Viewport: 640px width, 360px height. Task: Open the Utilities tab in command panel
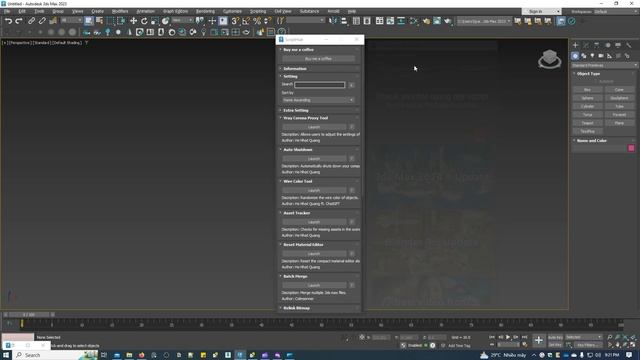click(x=629, y=45)
